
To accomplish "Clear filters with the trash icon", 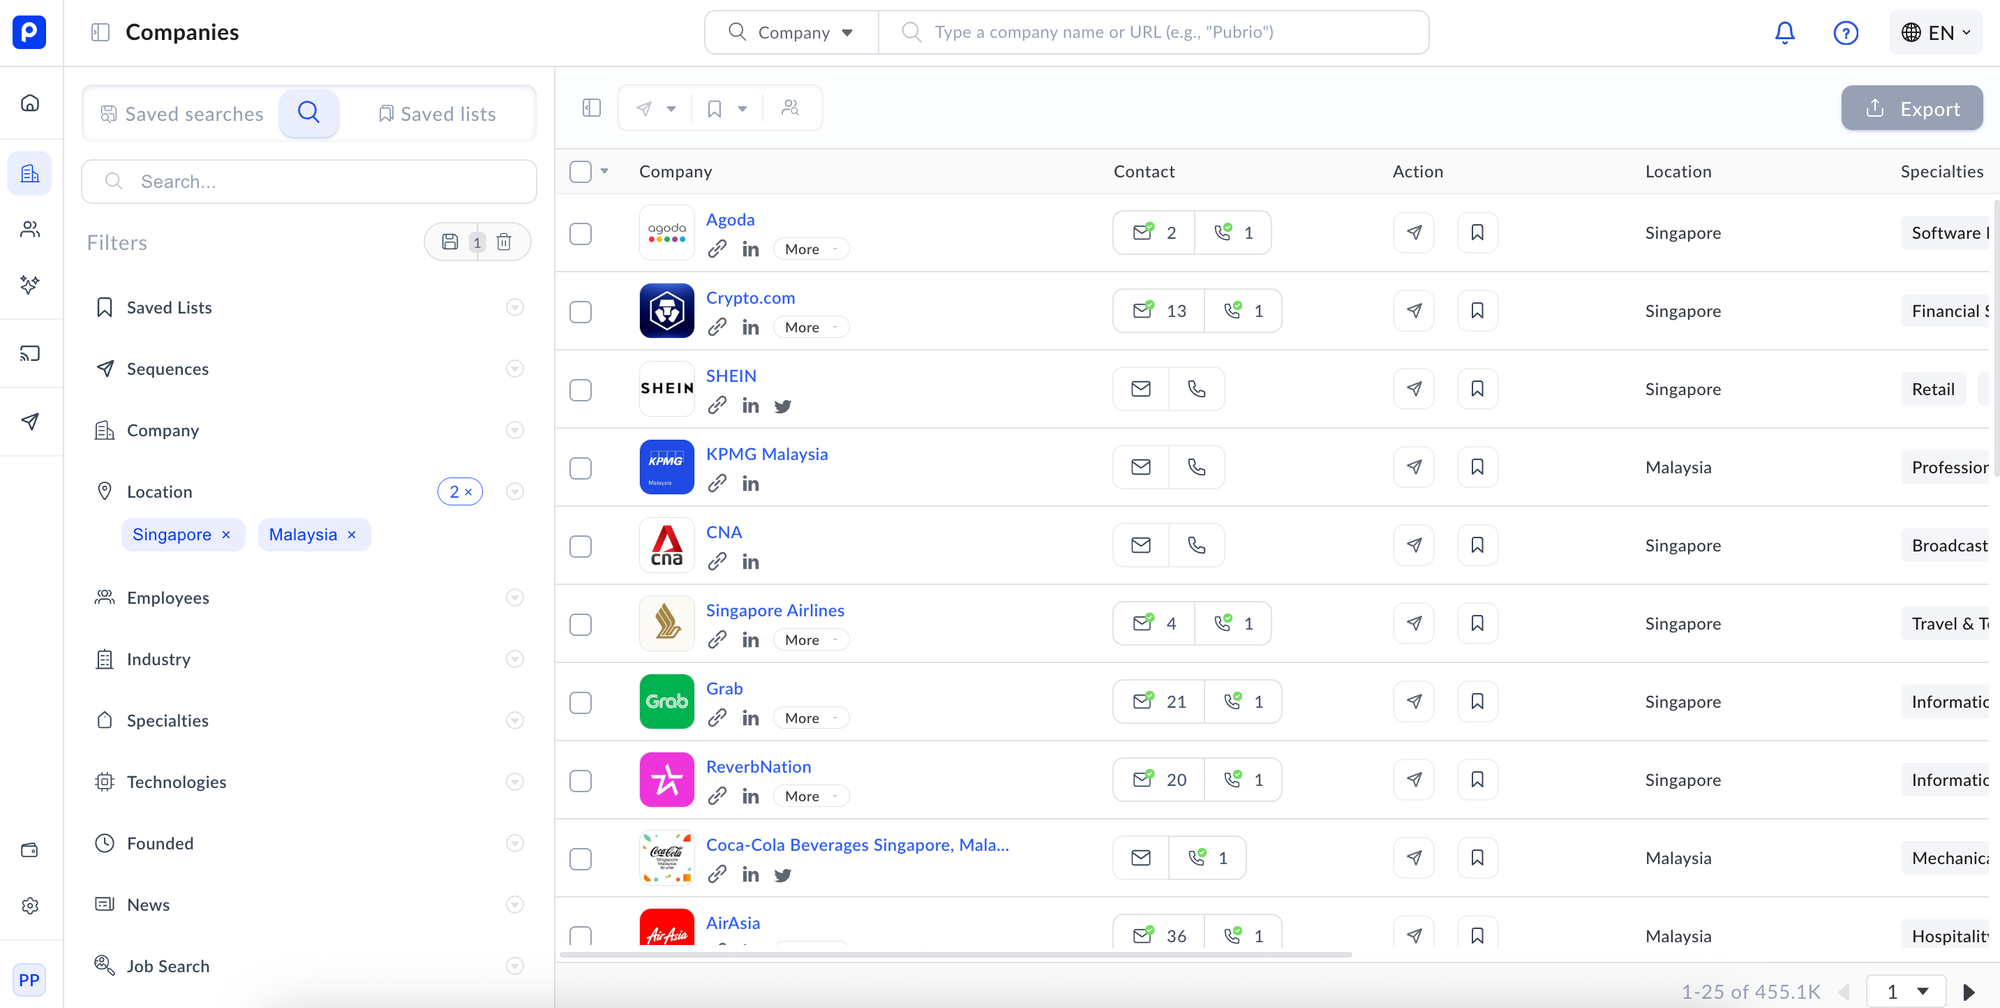I will 504,242.
